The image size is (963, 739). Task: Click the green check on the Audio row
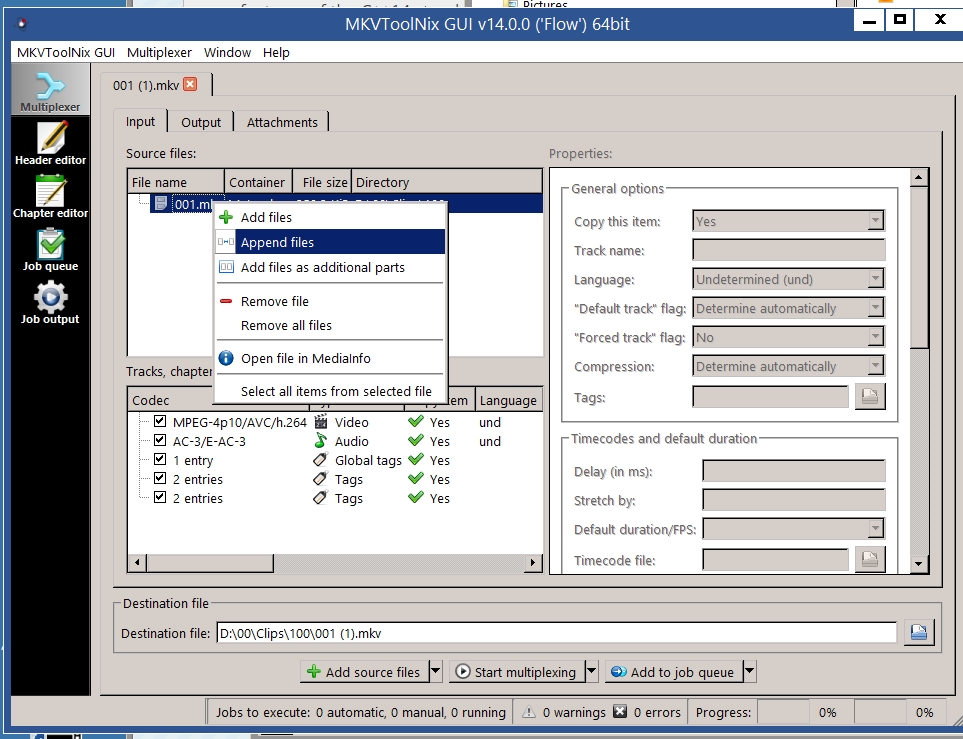[x=416, y=440]
